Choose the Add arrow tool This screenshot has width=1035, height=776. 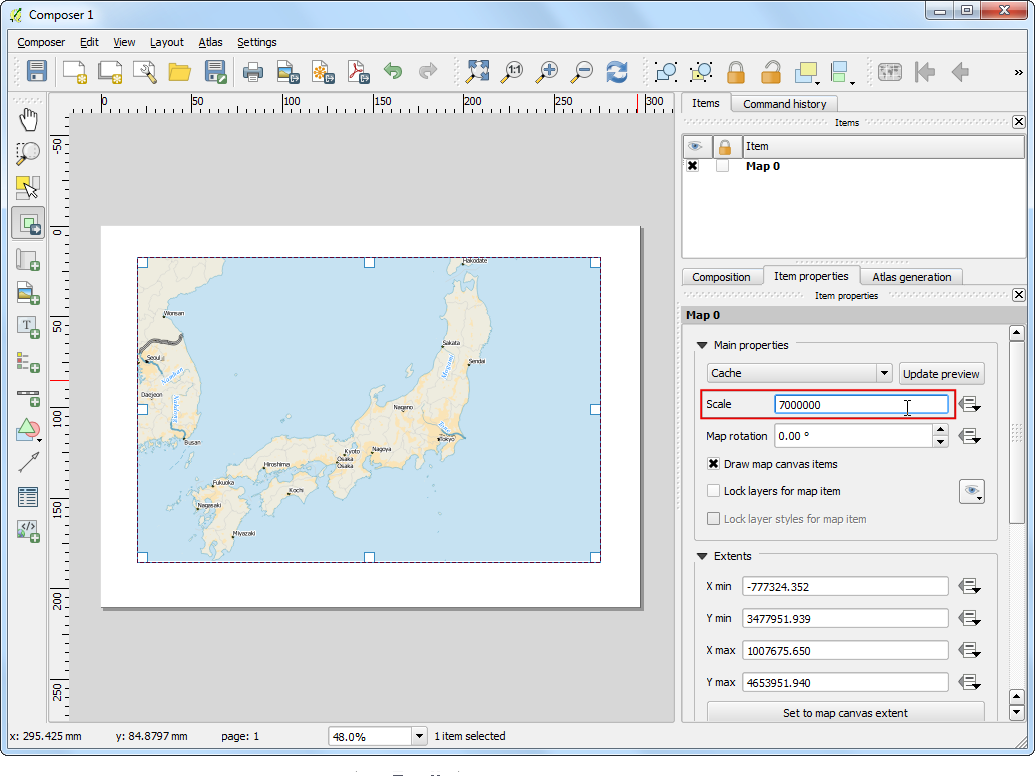pos(28,462)
